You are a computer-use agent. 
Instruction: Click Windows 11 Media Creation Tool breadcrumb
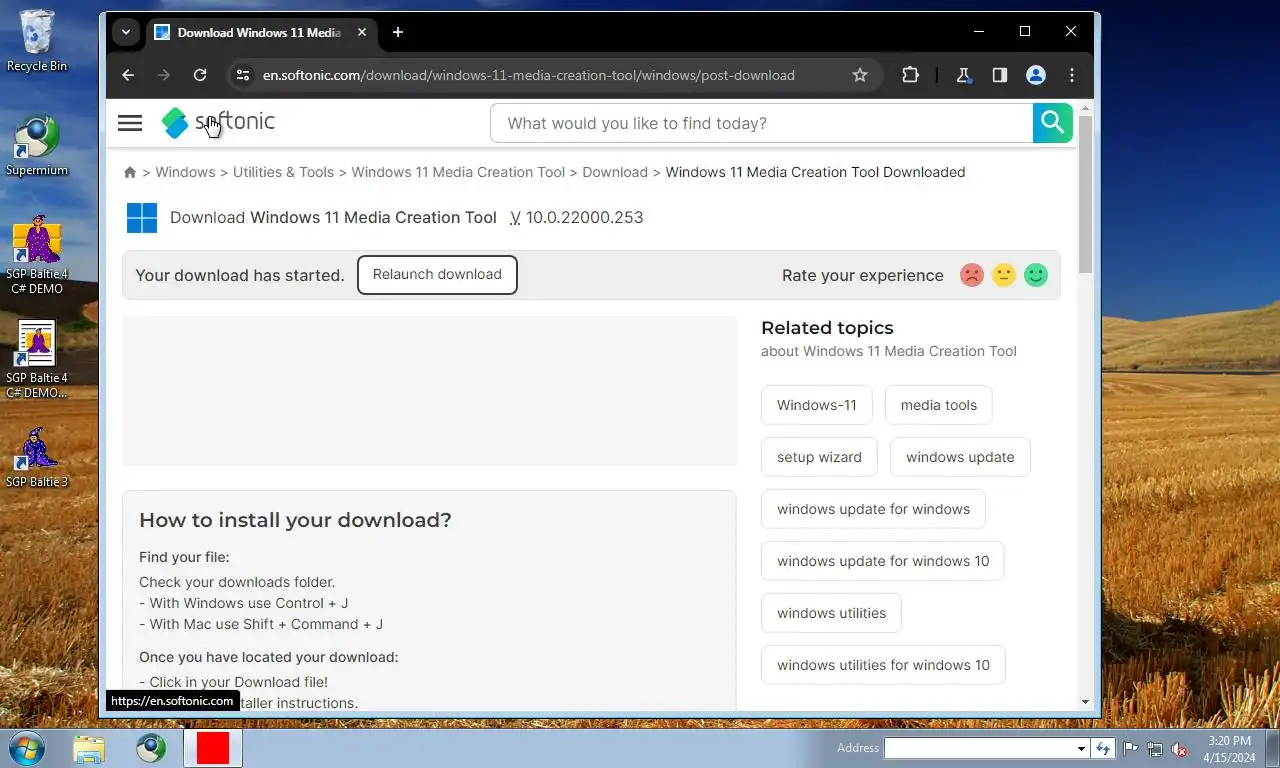458,172
